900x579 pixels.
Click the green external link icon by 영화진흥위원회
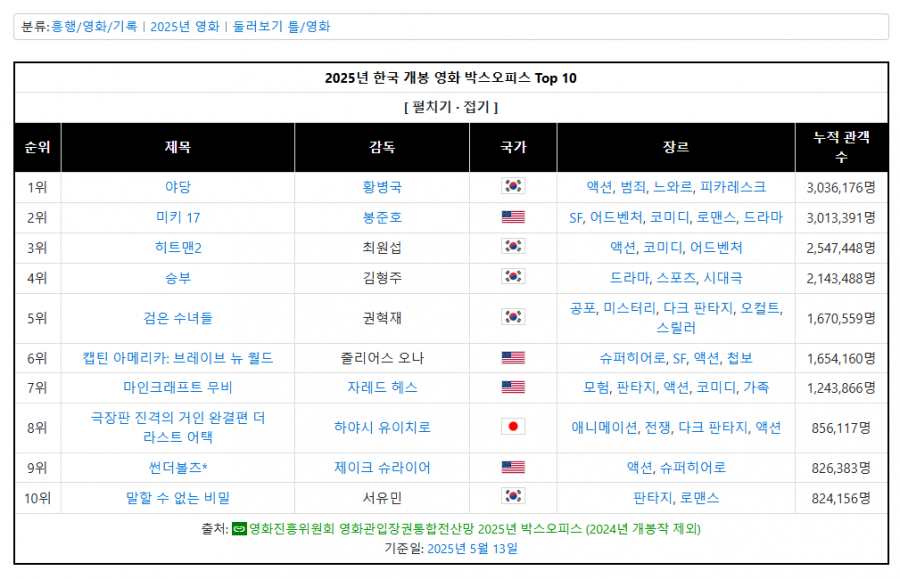click(x=239, y=529)
